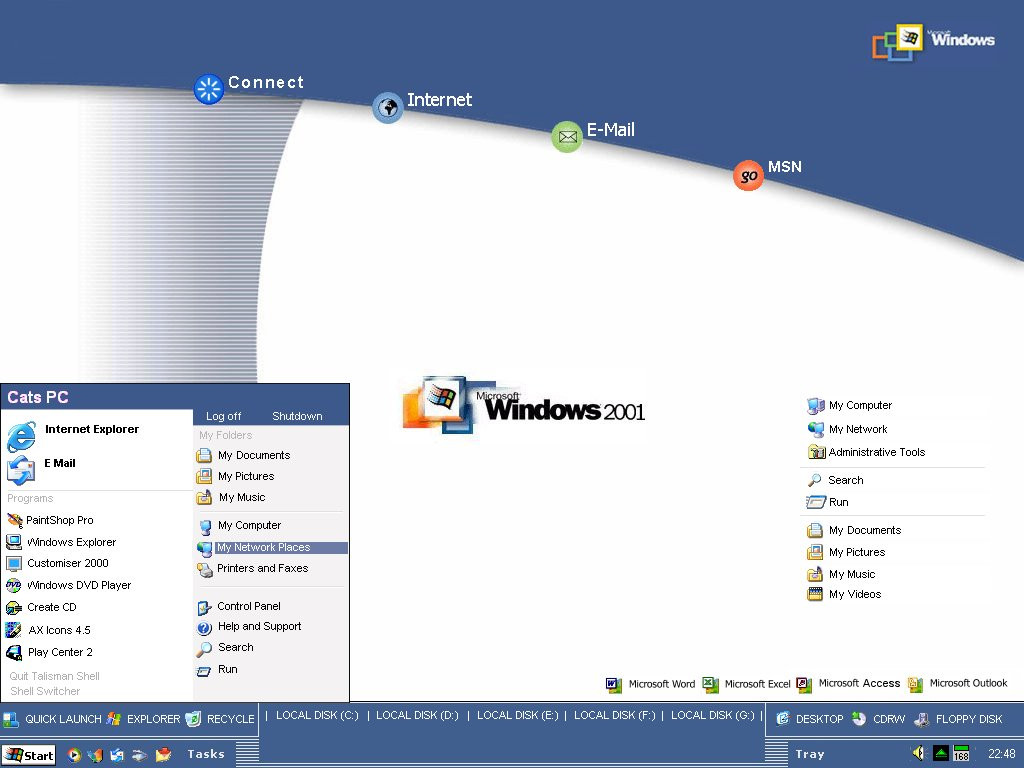Open My Network desktop shortcut
Screen dimensions: 1024x768
[x=848, y=429]
